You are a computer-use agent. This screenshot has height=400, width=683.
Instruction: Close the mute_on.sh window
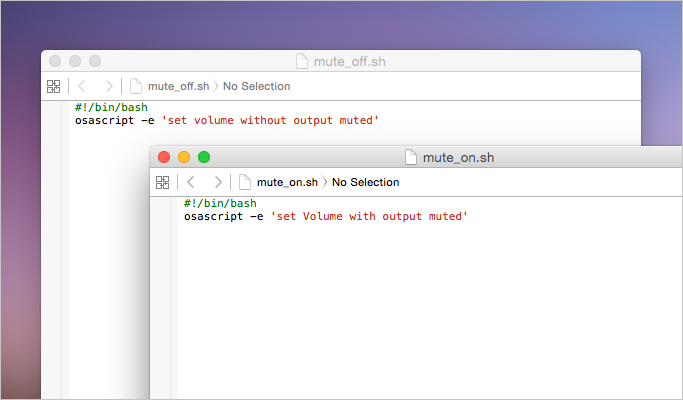click(164, 157)
